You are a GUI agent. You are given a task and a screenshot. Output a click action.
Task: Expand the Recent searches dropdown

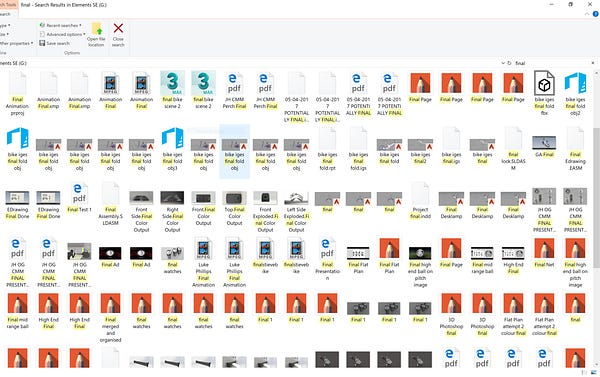point(61,25)
